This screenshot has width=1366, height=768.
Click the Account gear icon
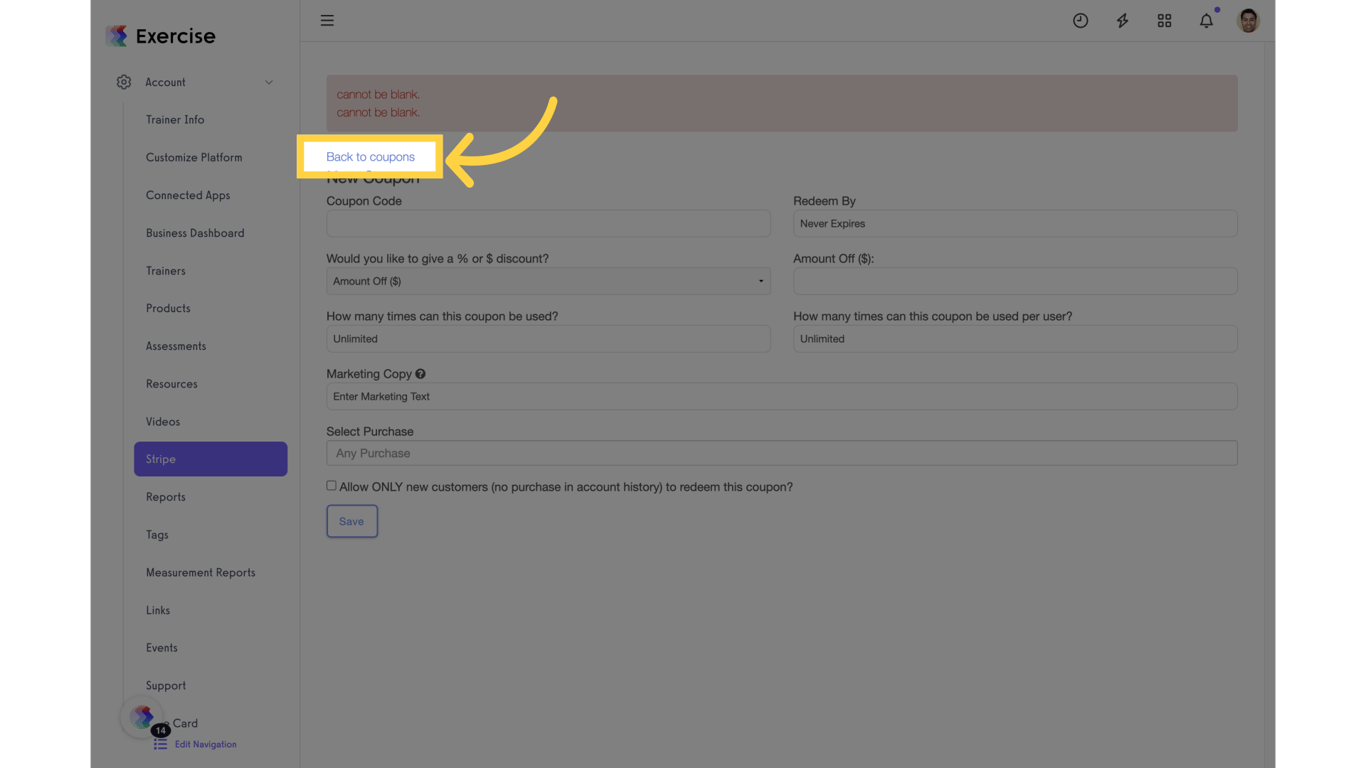pyautogui.click(x=124, y=82)
